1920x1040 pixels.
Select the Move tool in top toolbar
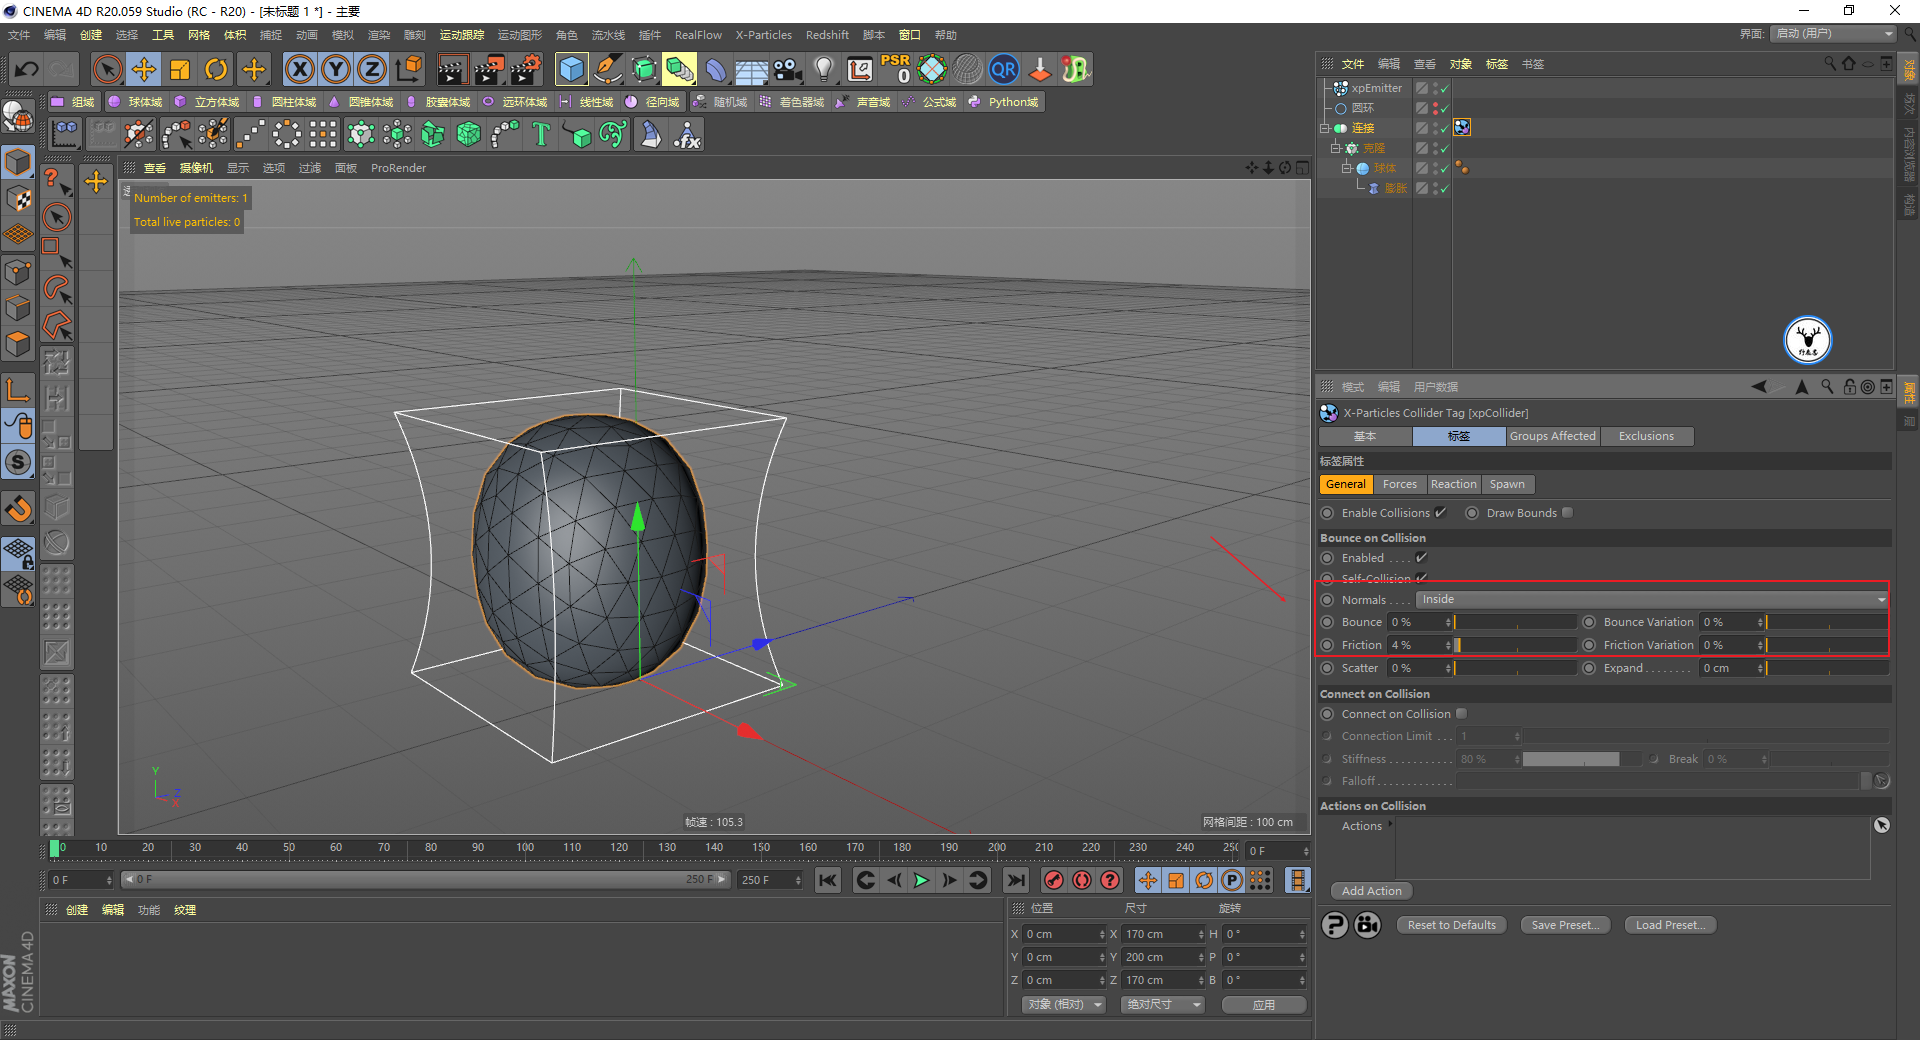pyautogui.click(x=144, y=69)
